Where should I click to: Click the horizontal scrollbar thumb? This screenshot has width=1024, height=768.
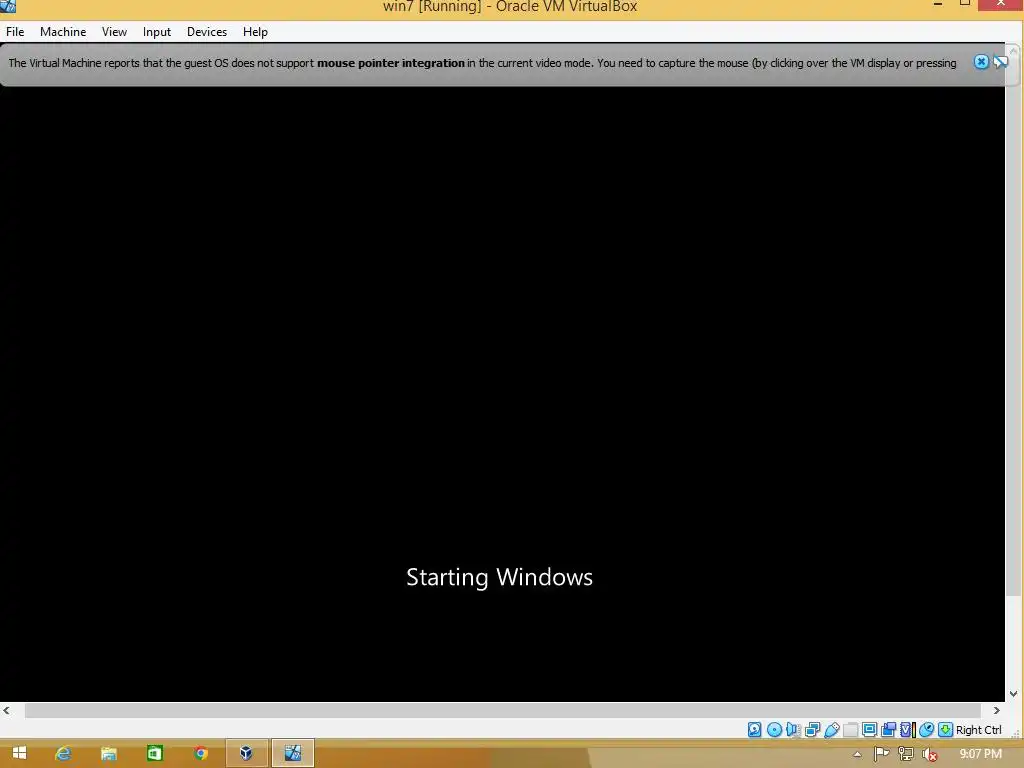[x=503, y=710]
